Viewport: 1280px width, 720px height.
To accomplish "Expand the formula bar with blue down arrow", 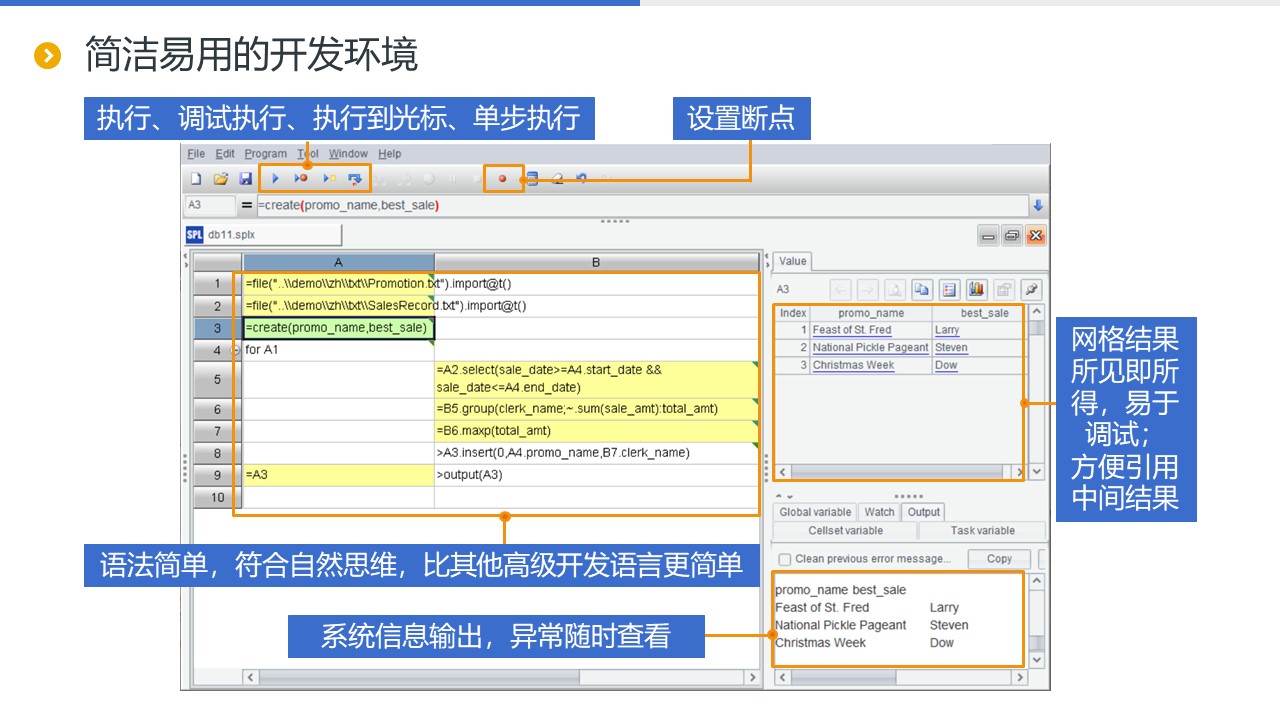I will pyautogui.click(x=1037, y=205).
